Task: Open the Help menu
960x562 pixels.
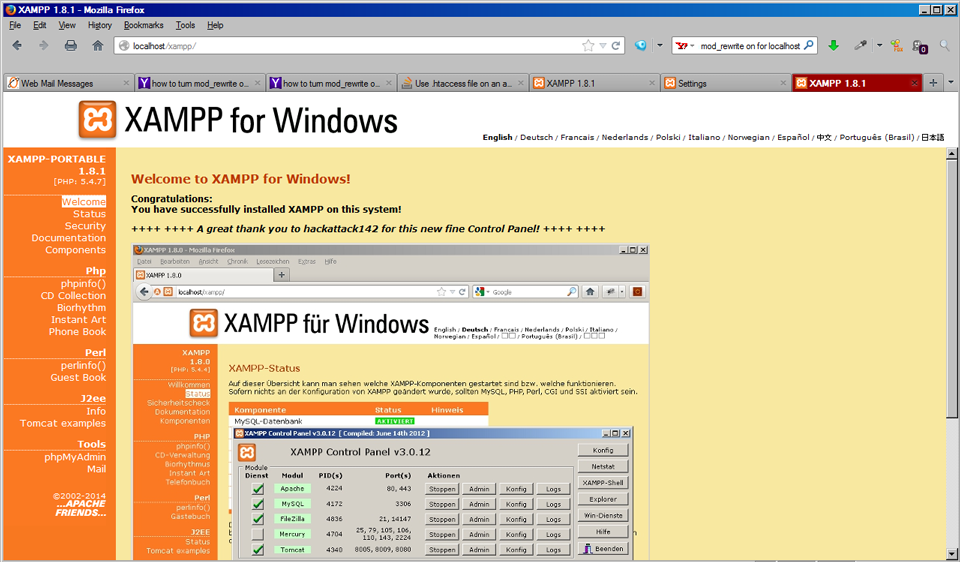Action: pyautogui.click(x=215, y=25)
